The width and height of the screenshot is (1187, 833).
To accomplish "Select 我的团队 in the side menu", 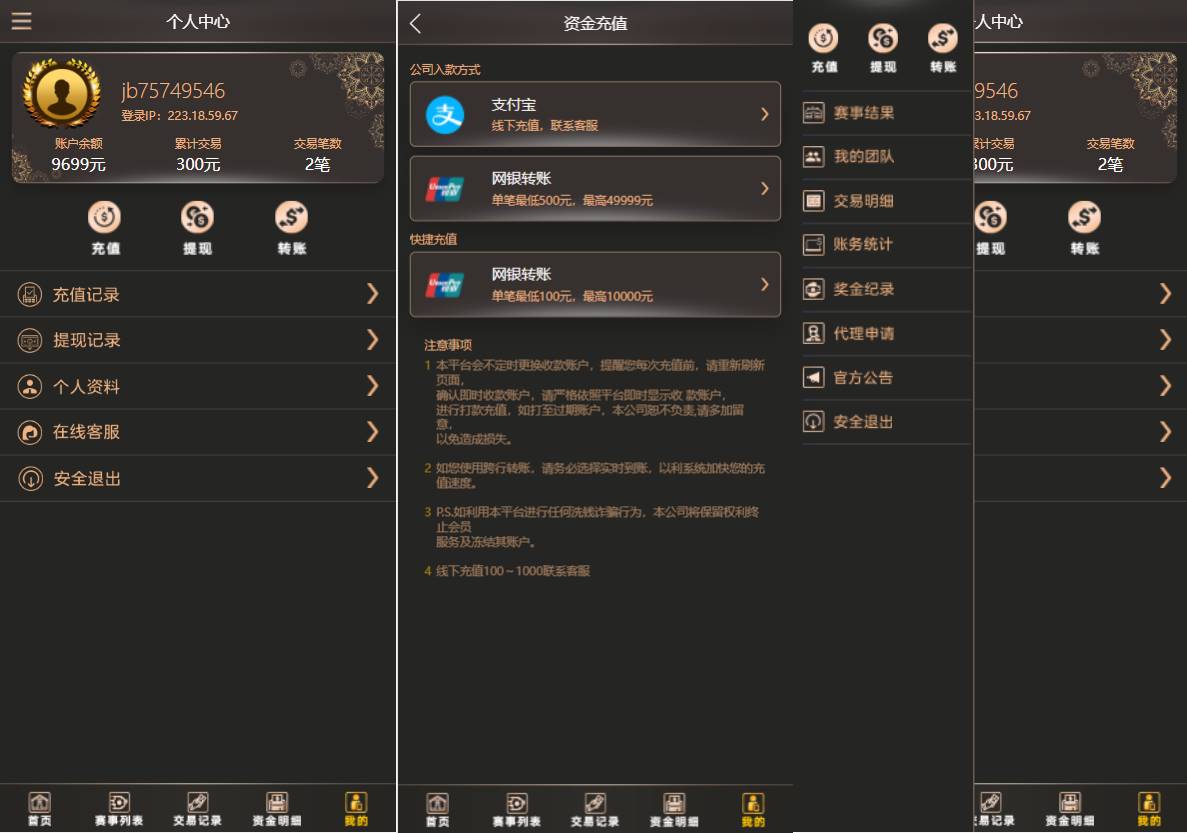I will (886, 157).
